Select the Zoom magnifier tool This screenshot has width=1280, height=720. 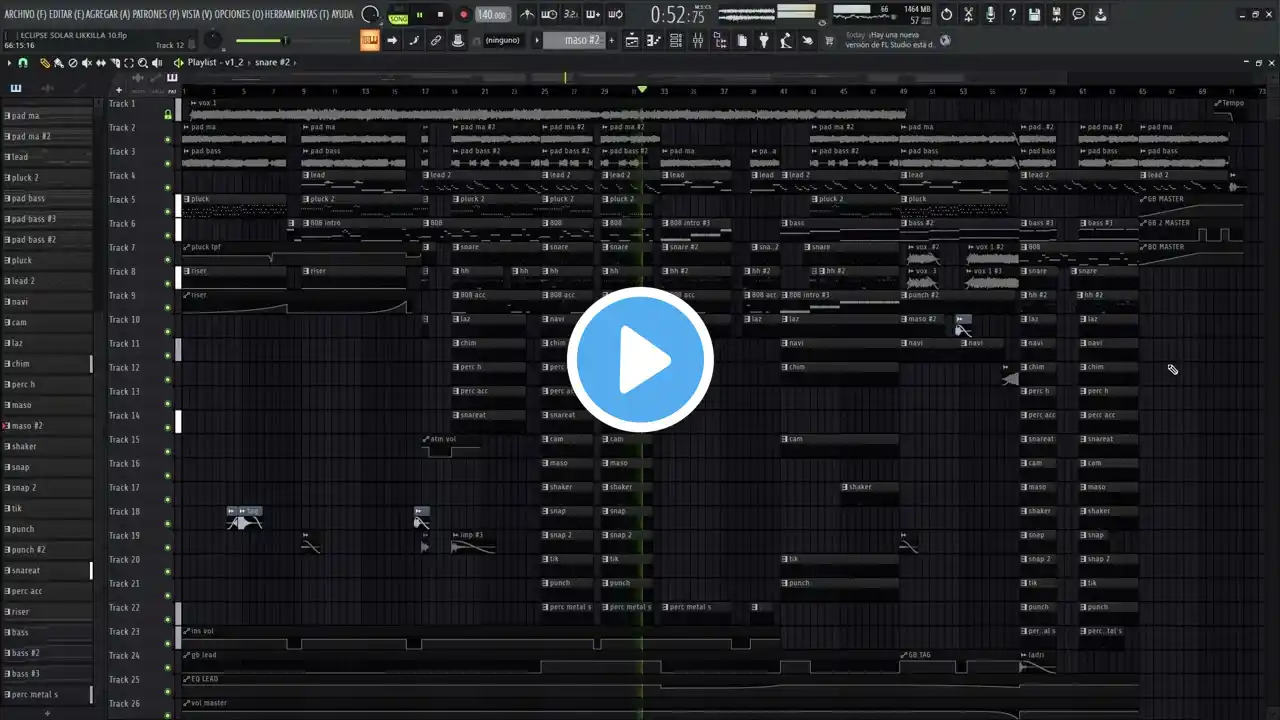[144, 63]
